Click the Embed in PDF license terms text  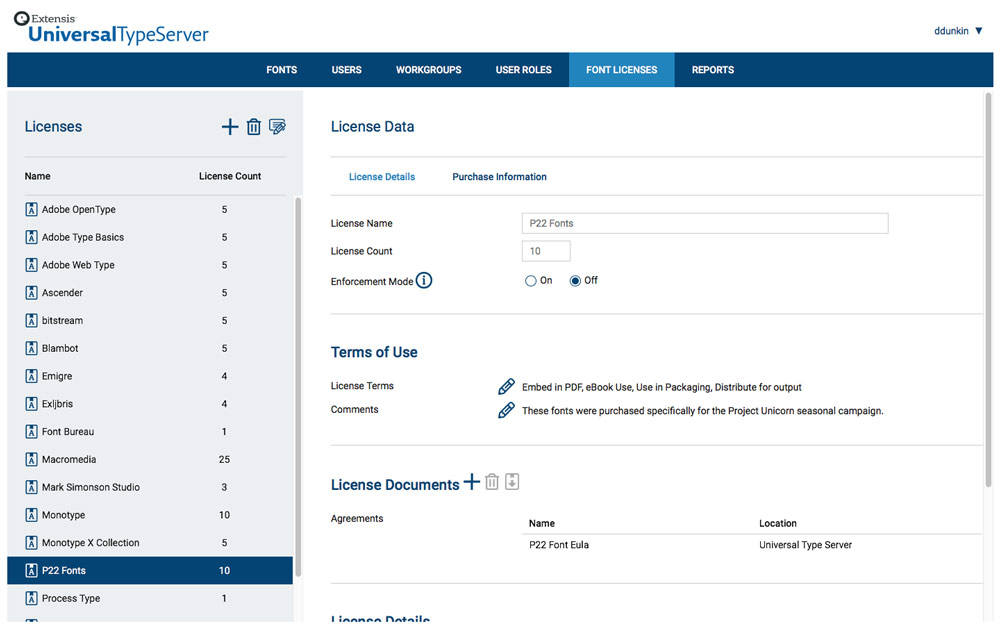(x=661, y=387)
